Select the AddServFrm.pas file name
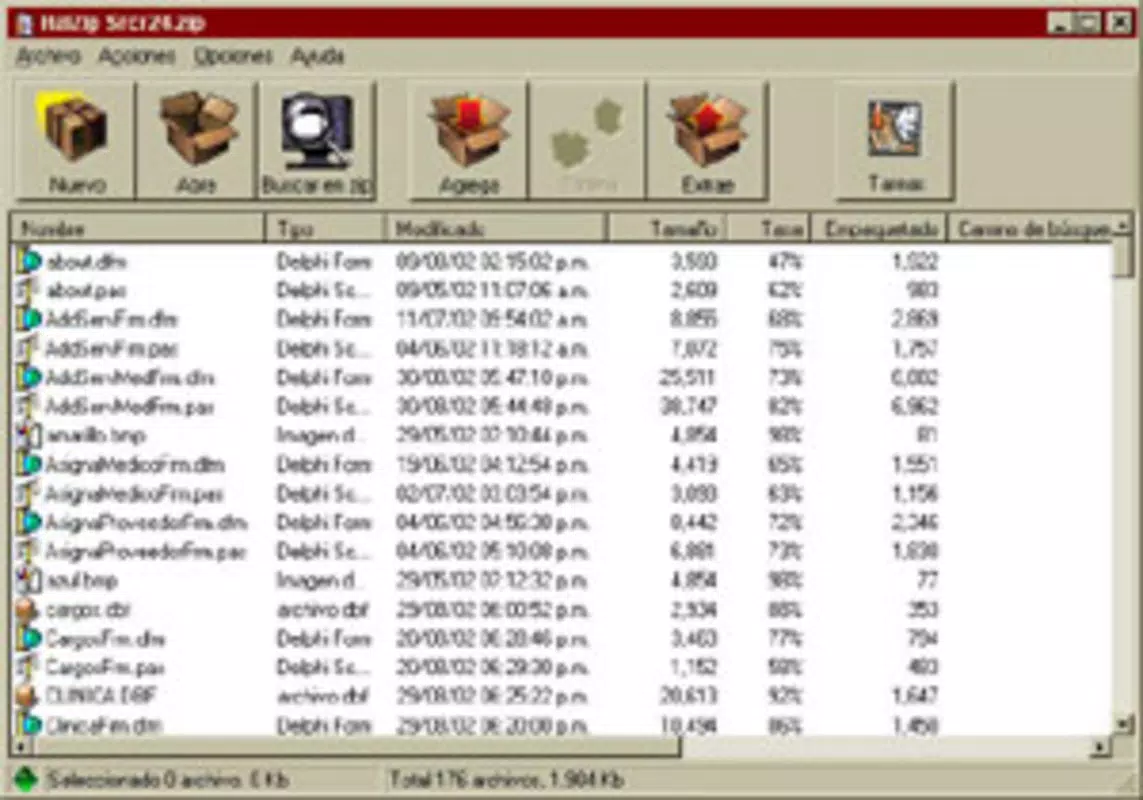 (112, 349)
